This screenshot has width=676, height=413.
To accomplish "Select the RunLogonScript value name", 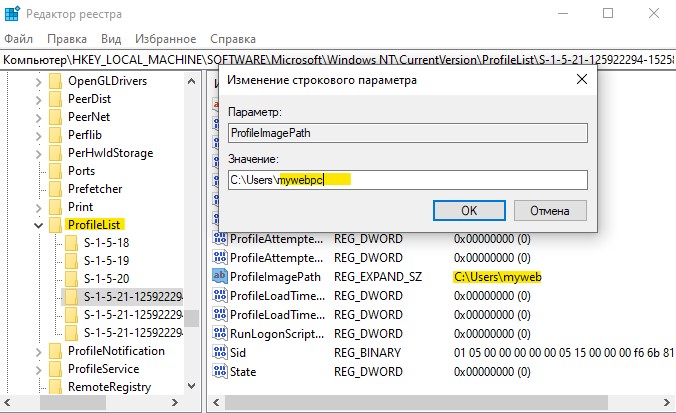I will click(x=277, y=334).
